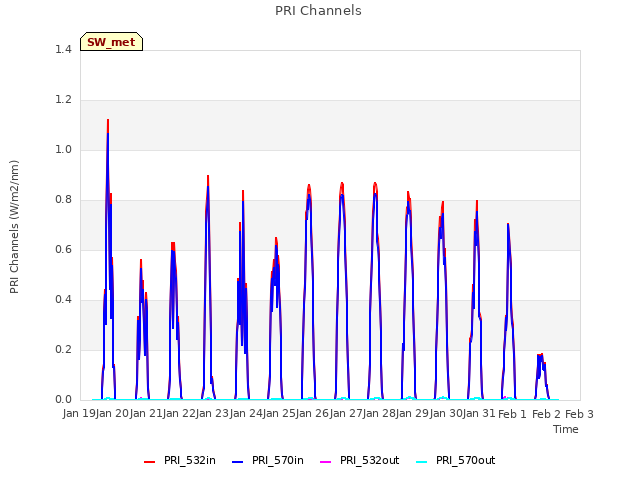Click the 0.2 y-axis tick label
Viewport: 640px width, 480px height.
[x=63, y=349]
